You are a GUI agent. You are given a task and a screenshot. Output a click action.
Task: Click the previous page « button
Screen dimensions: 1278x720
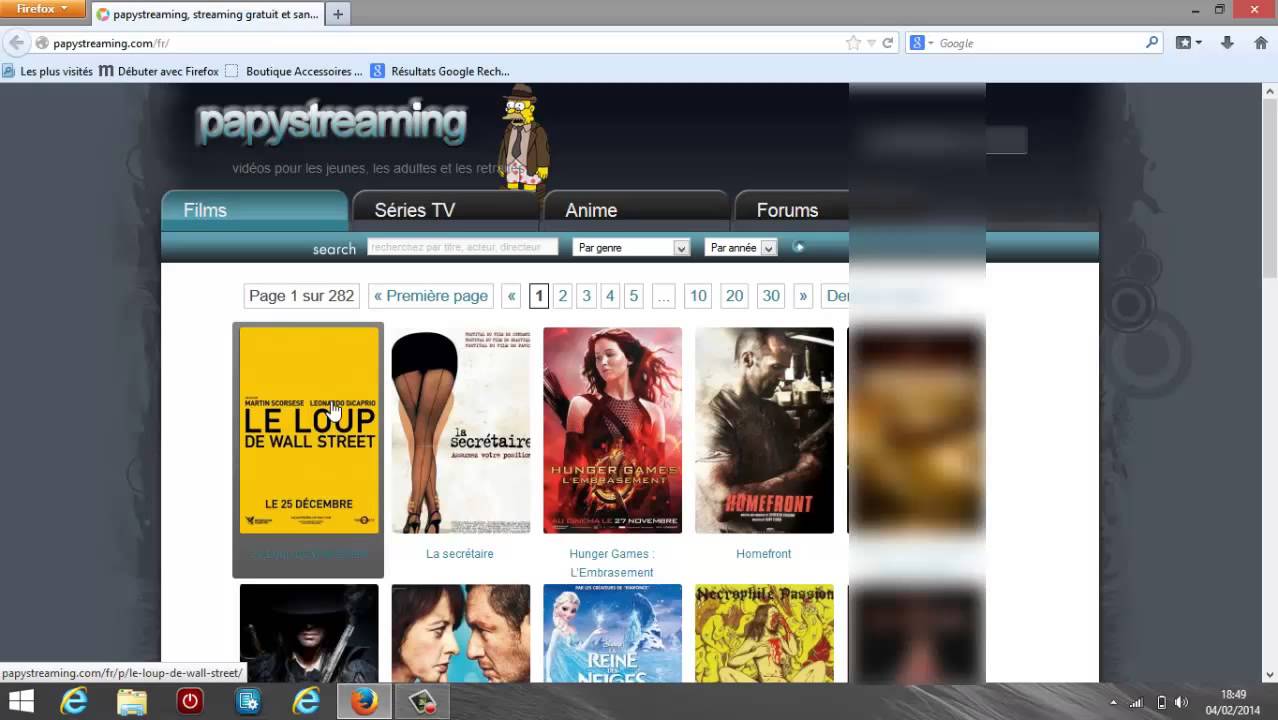tap(511, 296)
